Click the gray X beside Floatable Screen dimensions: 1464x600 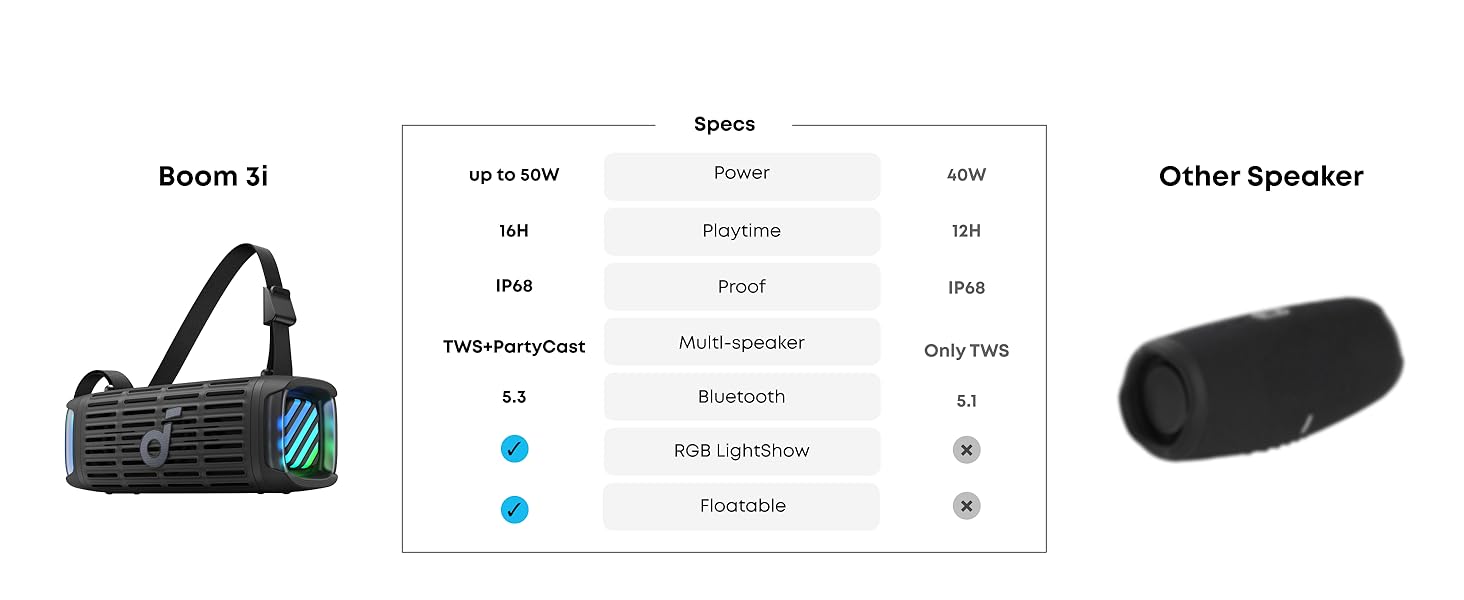tap(966, 507)
